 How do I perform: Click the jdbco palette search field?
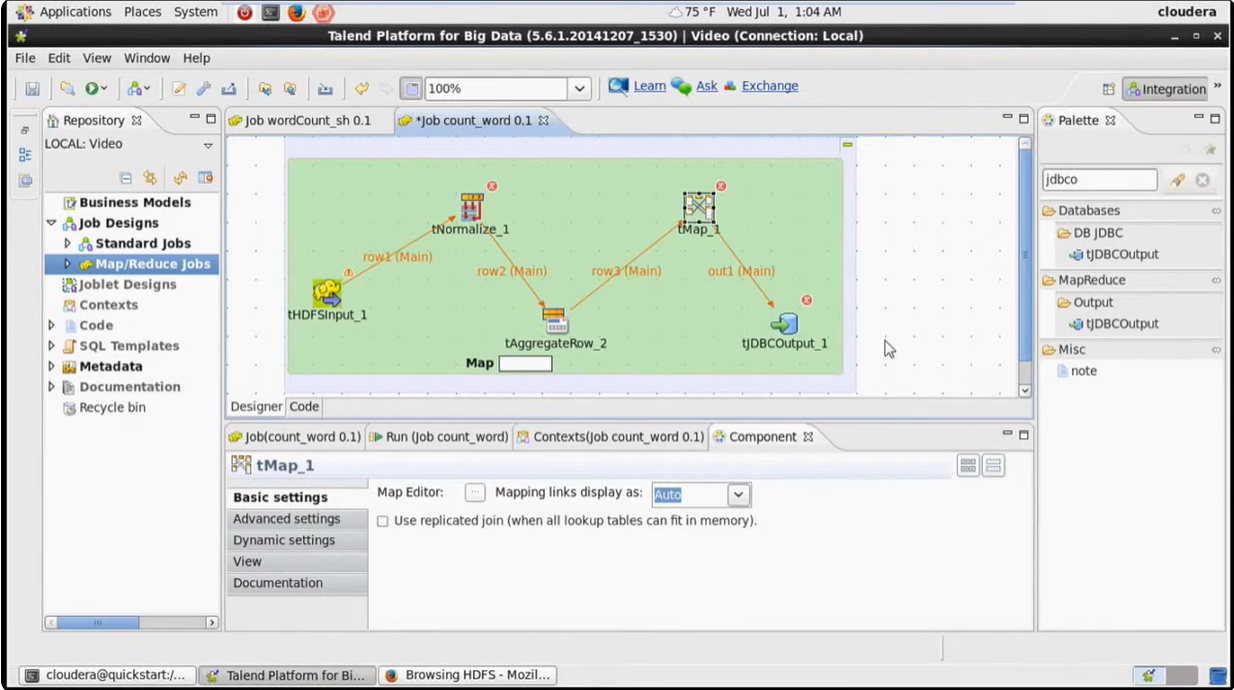pyautogui.click(x=1099, y=180)
